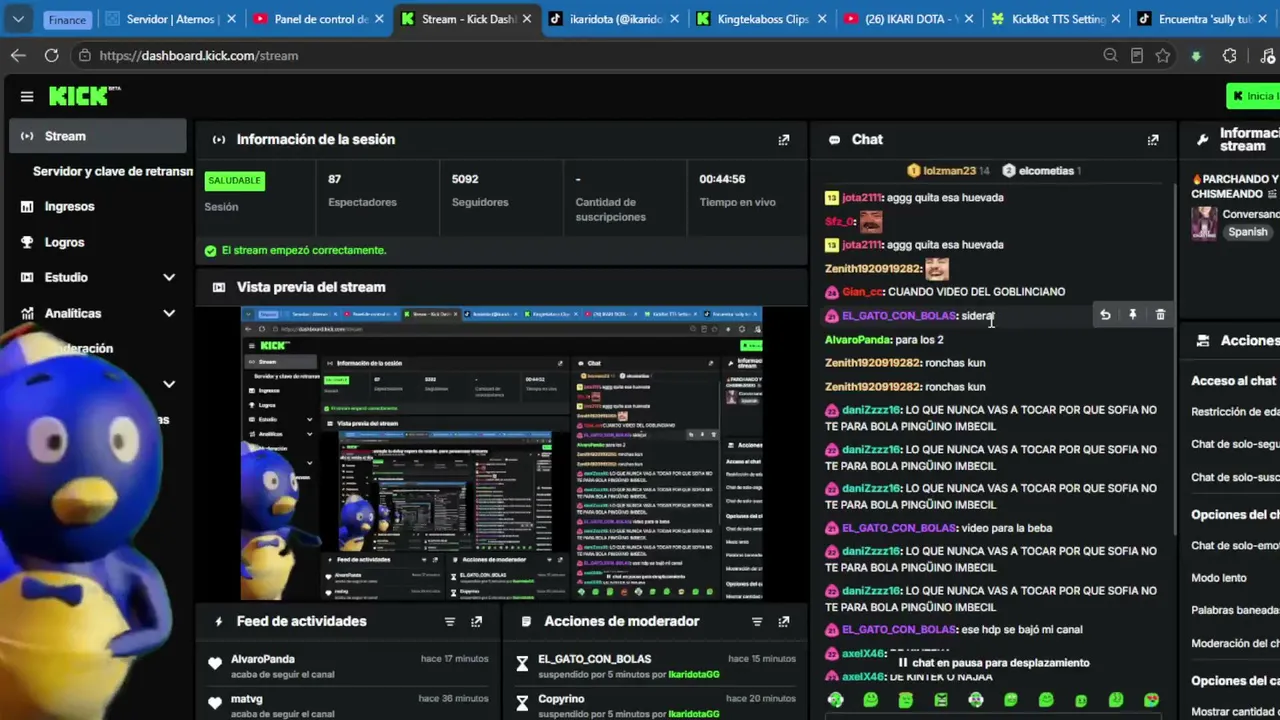Click the Spanish language tag

[x=1248, y=232]
